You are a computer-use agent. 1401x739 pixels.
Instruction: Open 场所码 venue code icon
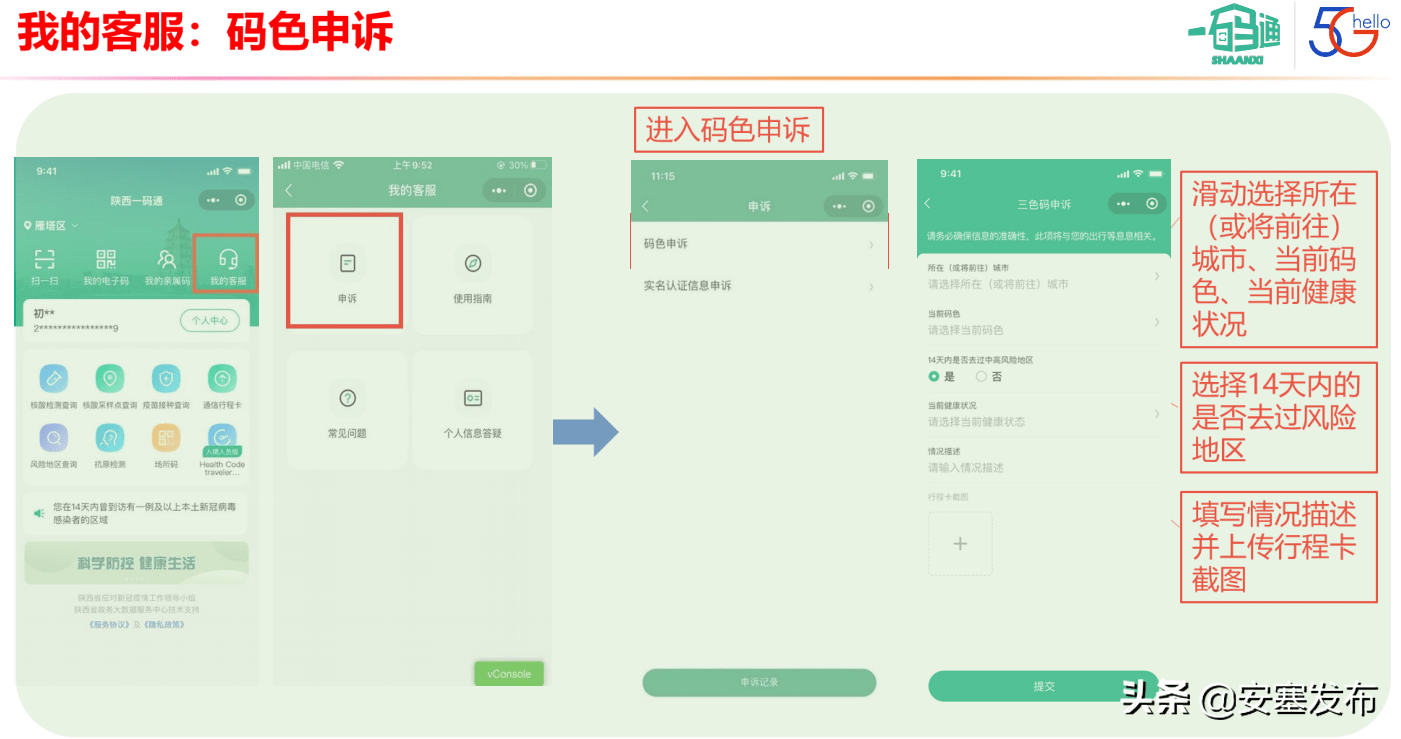[166, 438]
